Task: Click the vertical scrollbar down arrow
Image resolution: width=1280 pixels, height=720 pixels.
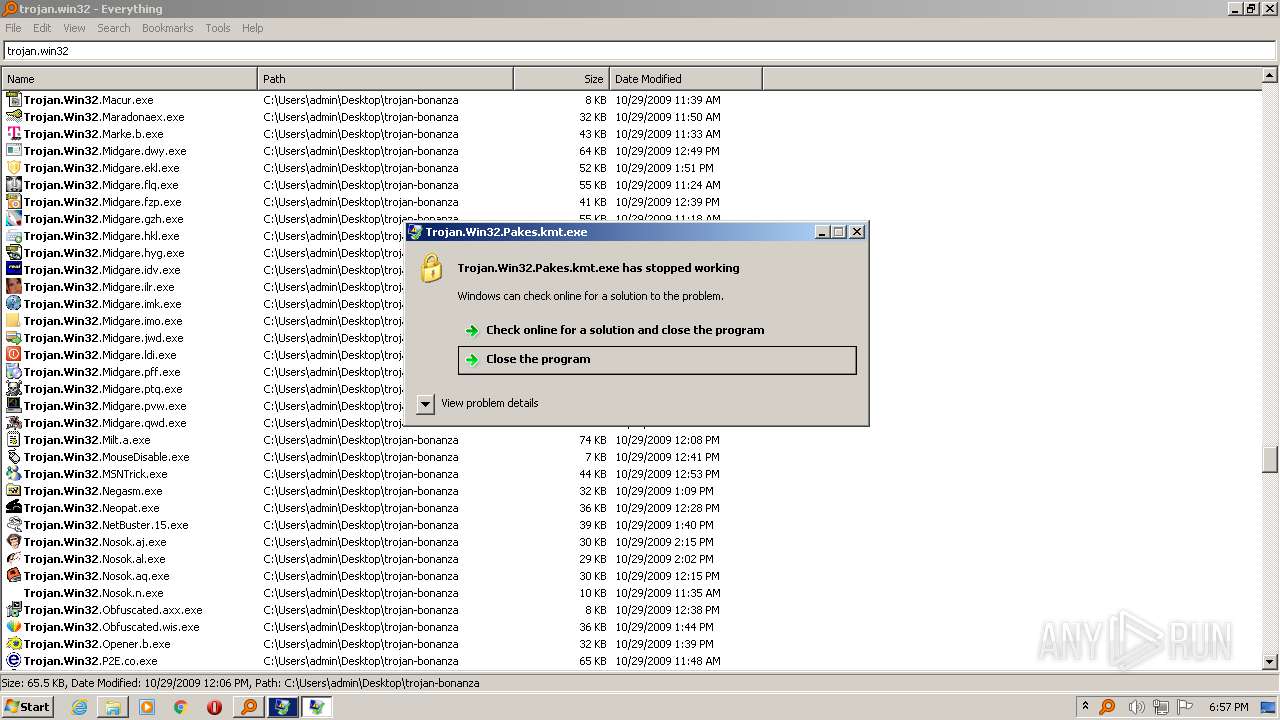Action: (1270, 661)
